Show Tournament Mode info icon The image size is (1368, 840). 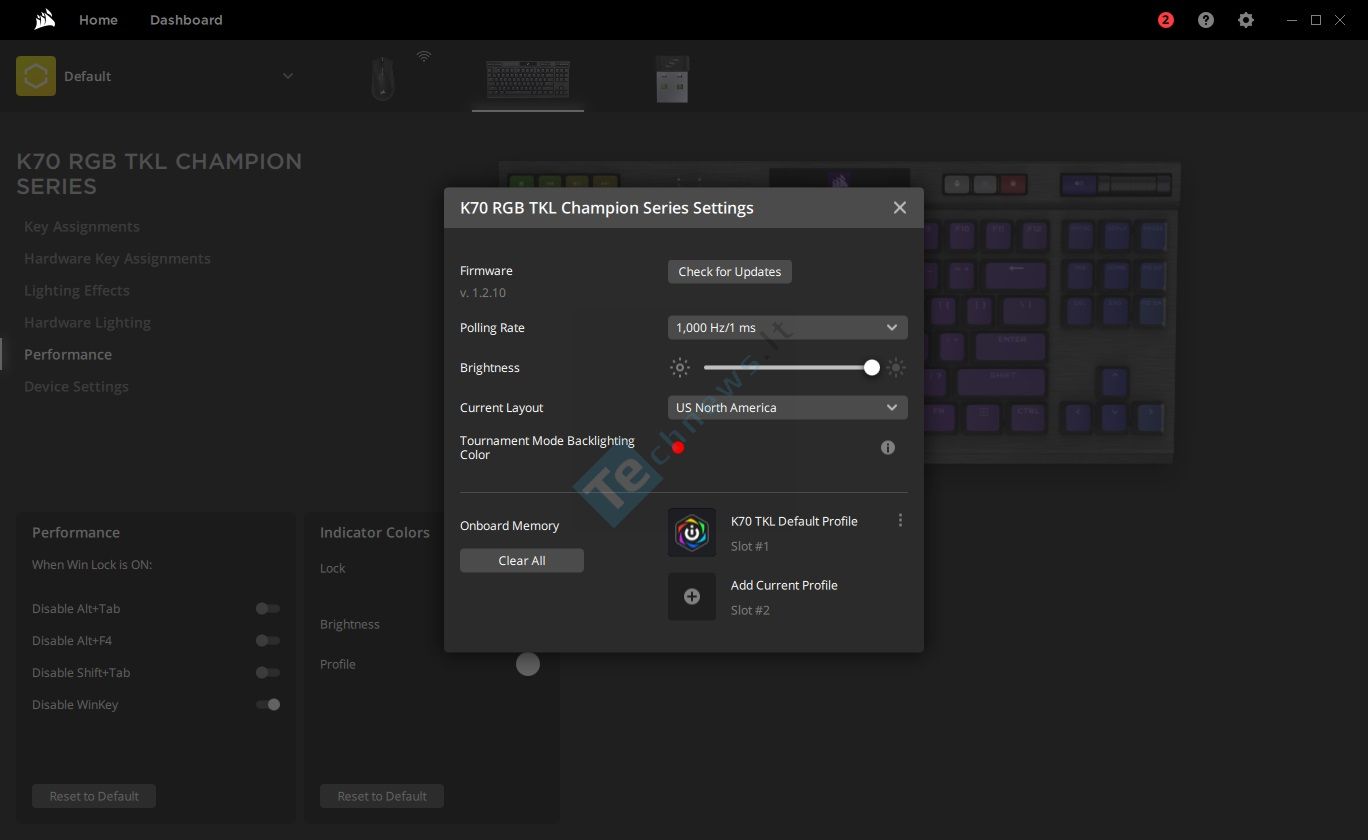pyautogui.click(x=888, y=448)
